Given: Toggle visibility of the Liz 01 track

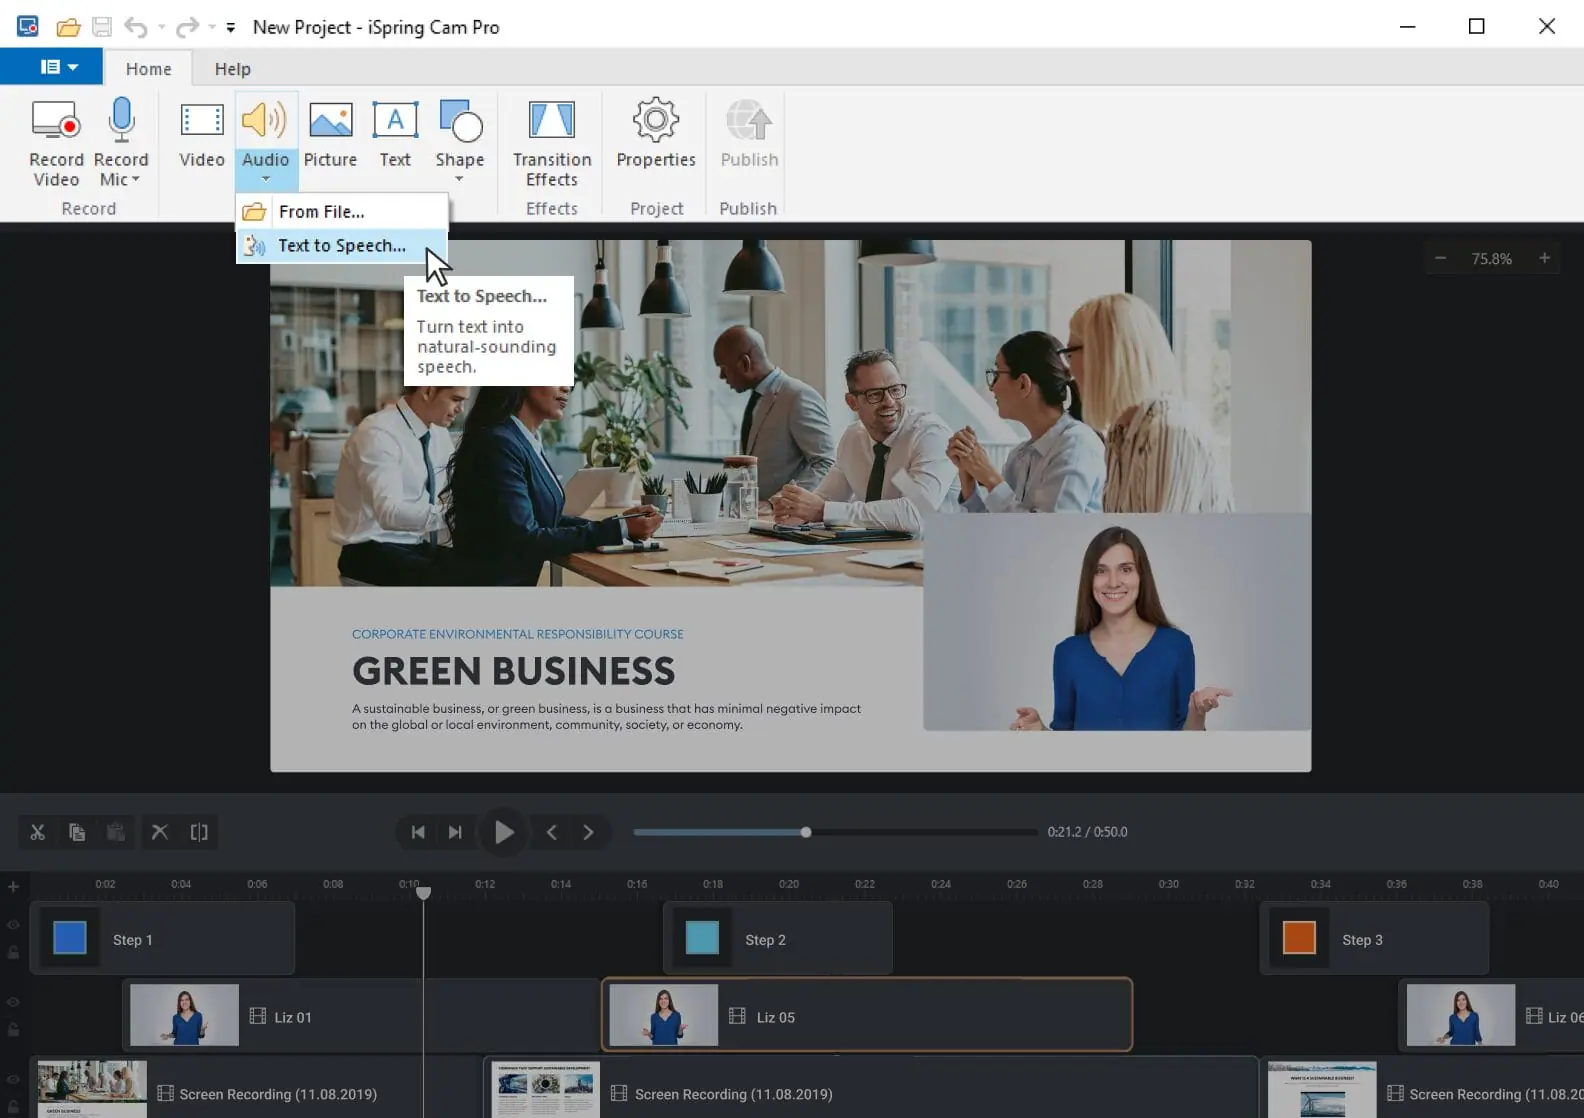Looking at the screenshot, I should (13, 1002).
